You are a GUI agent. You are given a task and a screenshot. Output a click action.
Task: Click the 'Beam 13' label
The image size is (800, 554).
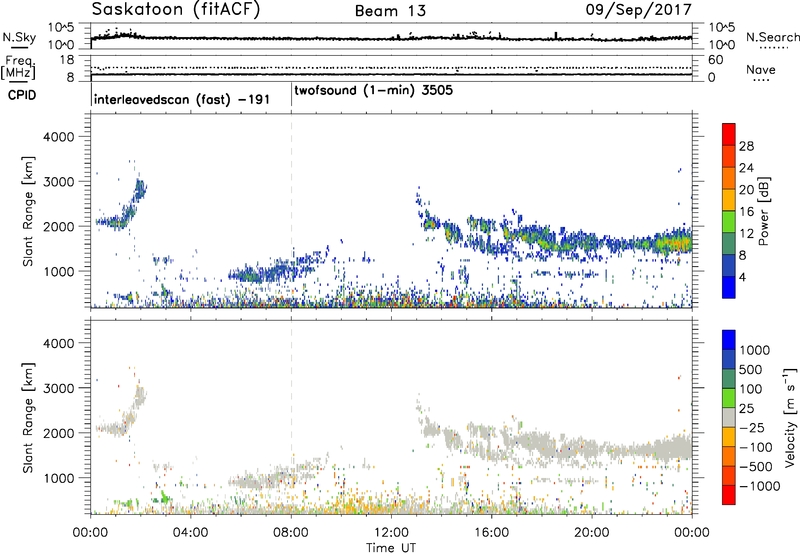point(390,11)
